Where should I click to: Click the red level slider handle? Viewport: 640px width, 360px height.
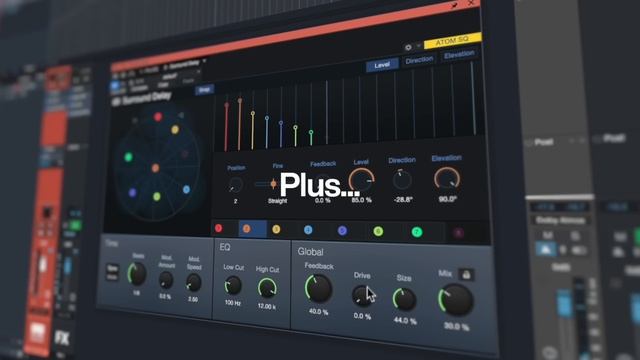click(227, 105)
